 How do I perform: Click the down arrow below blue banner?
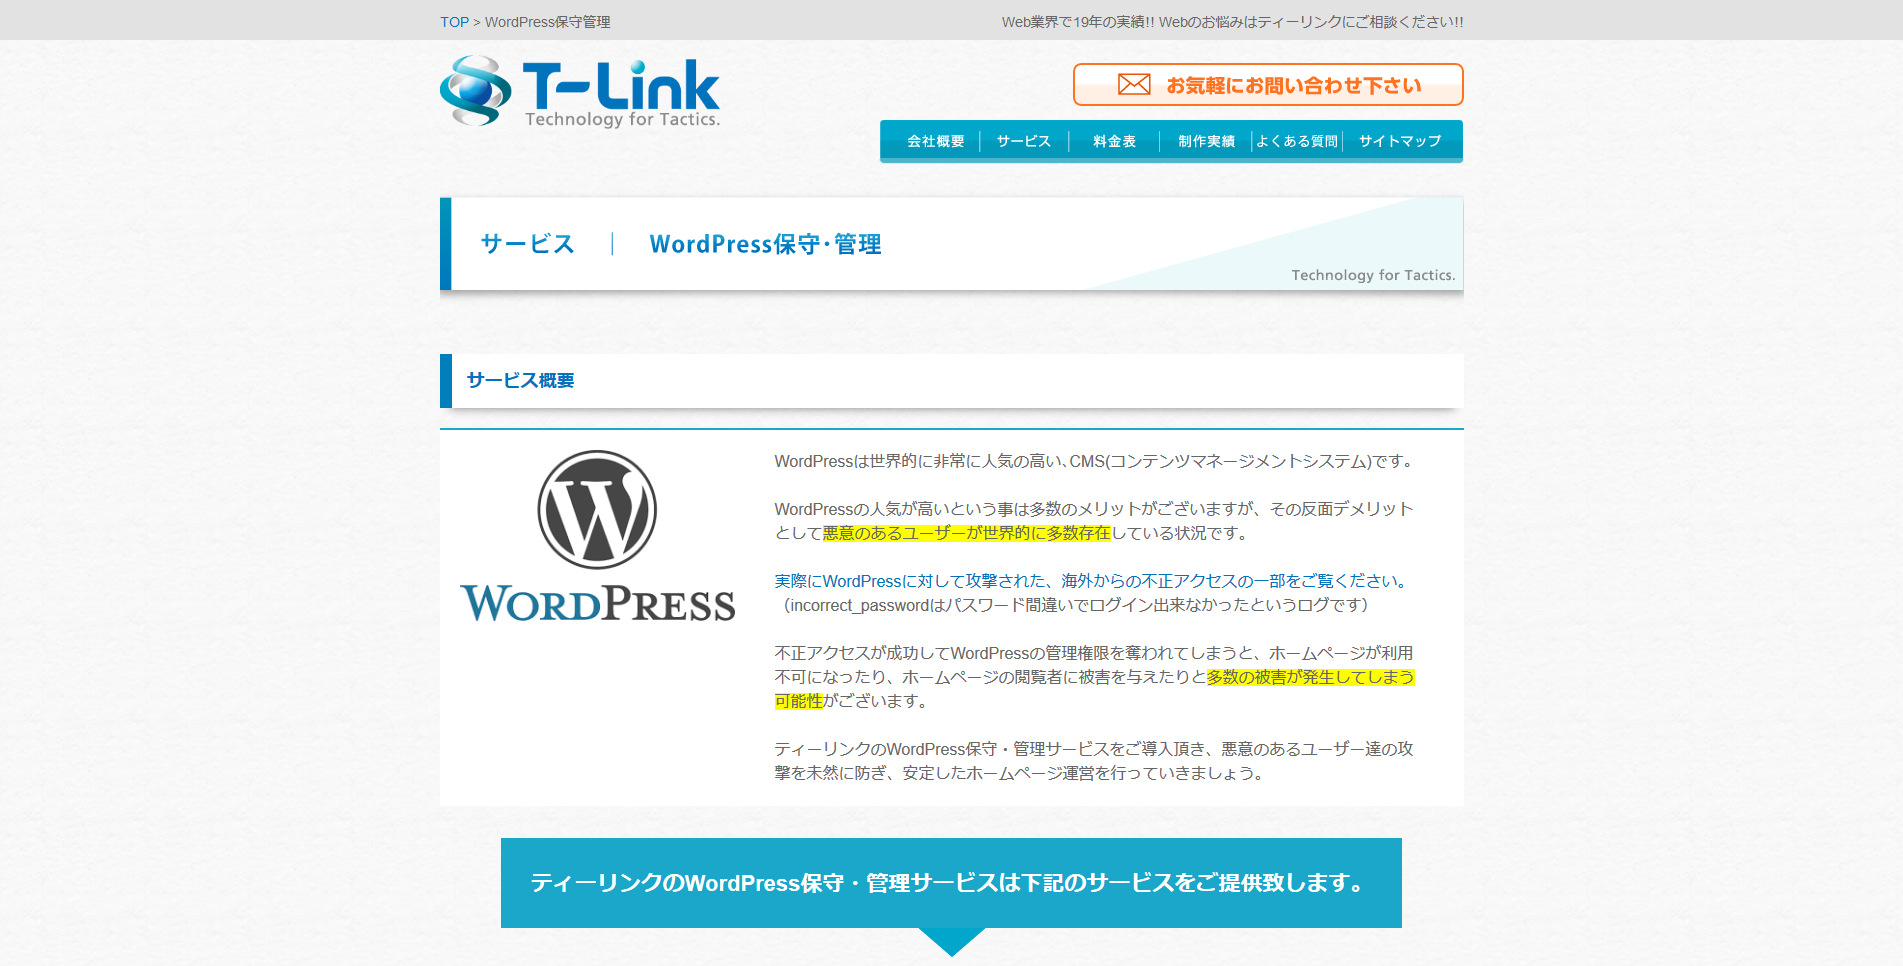point(951,941)
